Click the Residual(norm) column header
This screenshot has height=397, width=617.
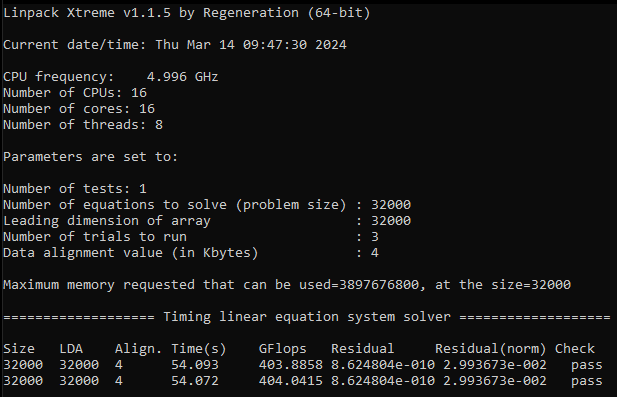pos(490,349)
